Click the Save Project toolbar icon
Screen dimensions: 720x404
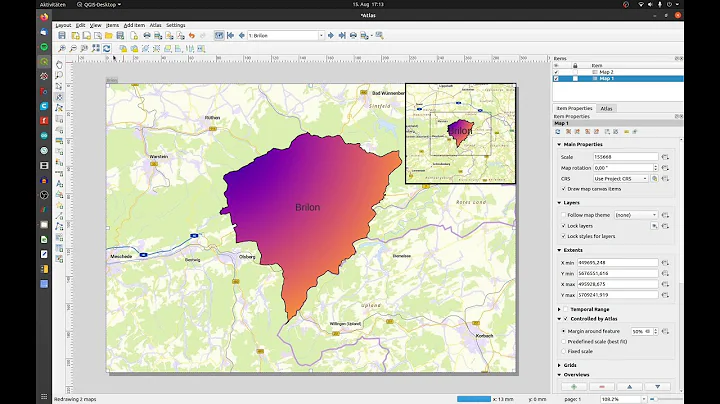62,35
